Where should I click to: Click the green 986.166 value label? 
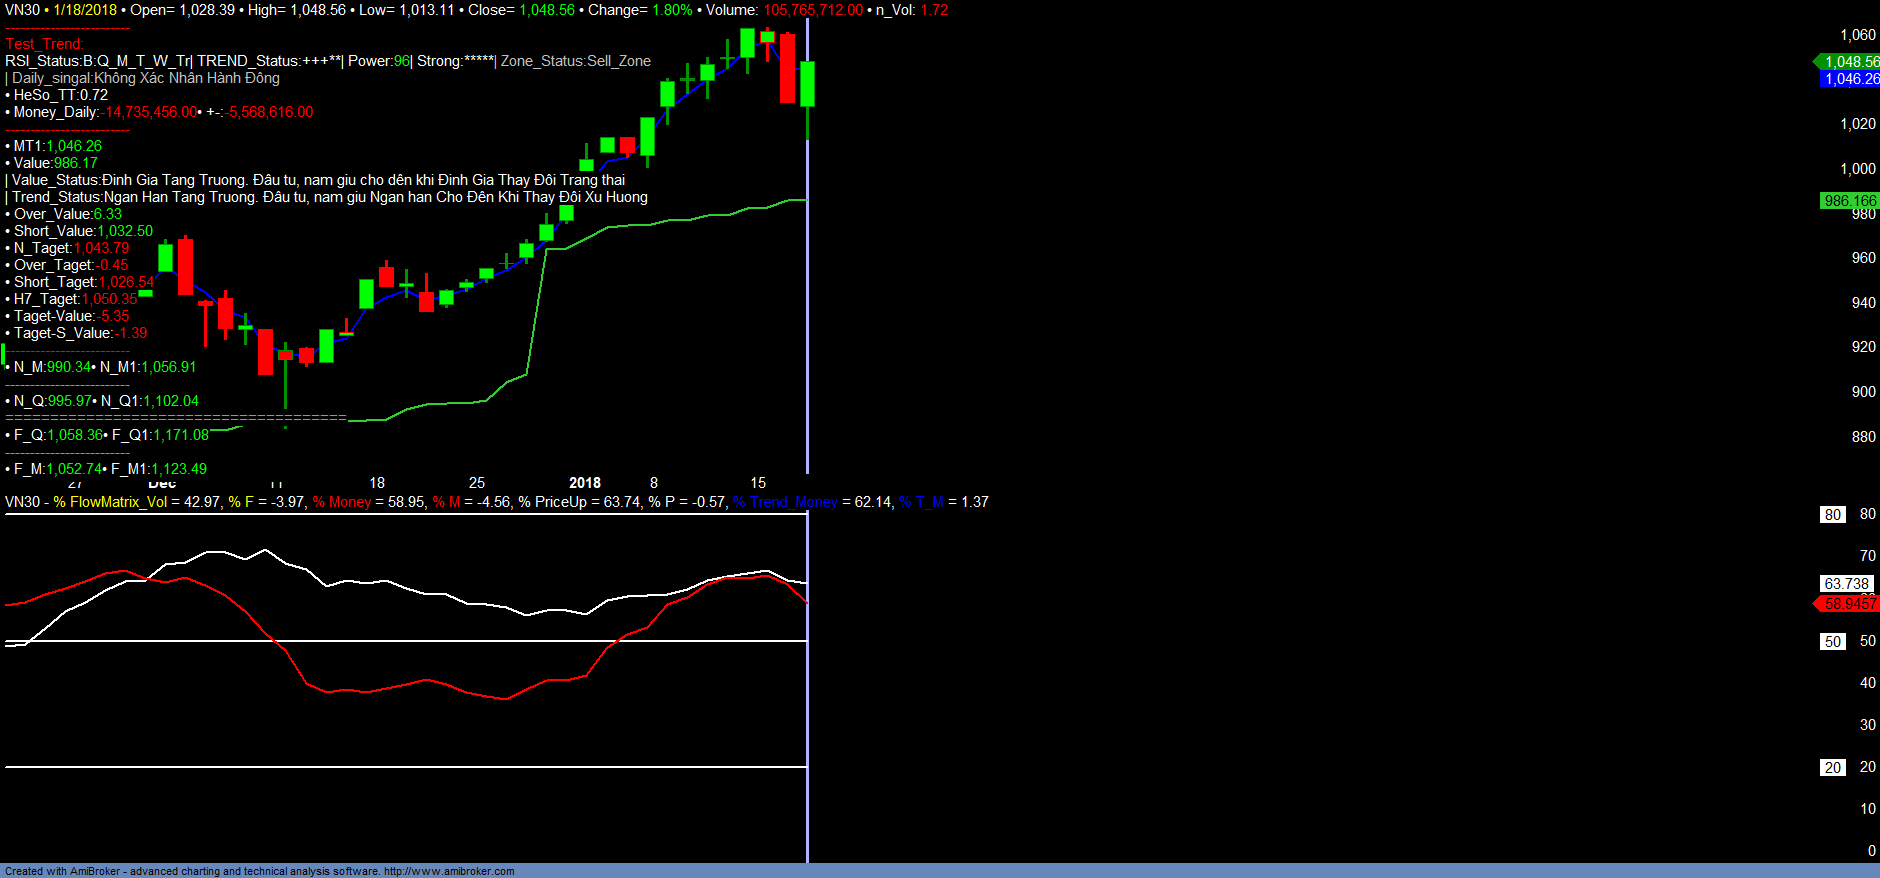point(1849,201)
